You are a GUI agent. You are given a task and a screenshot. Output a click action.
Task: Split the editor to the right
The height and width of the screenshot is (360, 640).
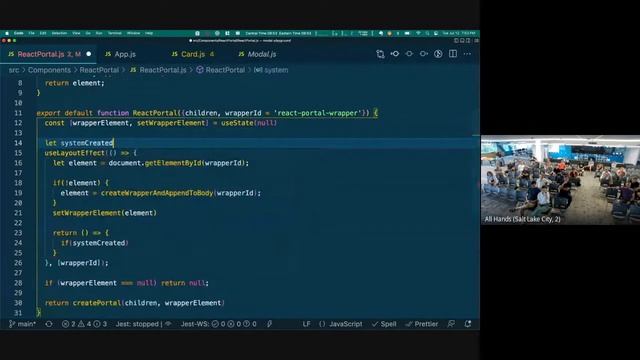click(453, 54)
